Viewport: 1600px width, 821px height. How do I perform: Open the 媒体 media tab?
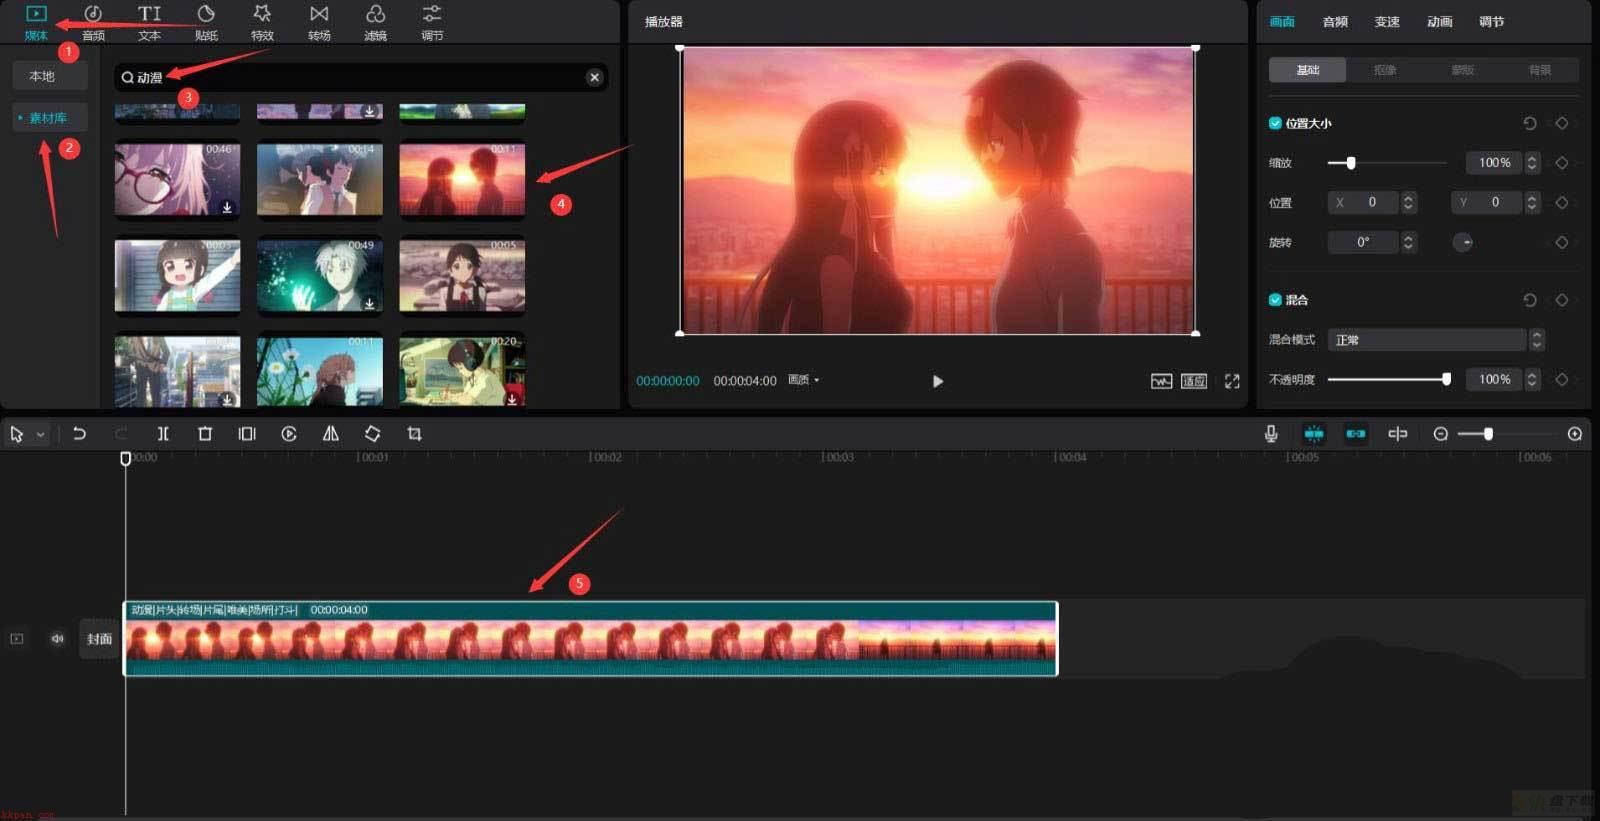[36, 22]
